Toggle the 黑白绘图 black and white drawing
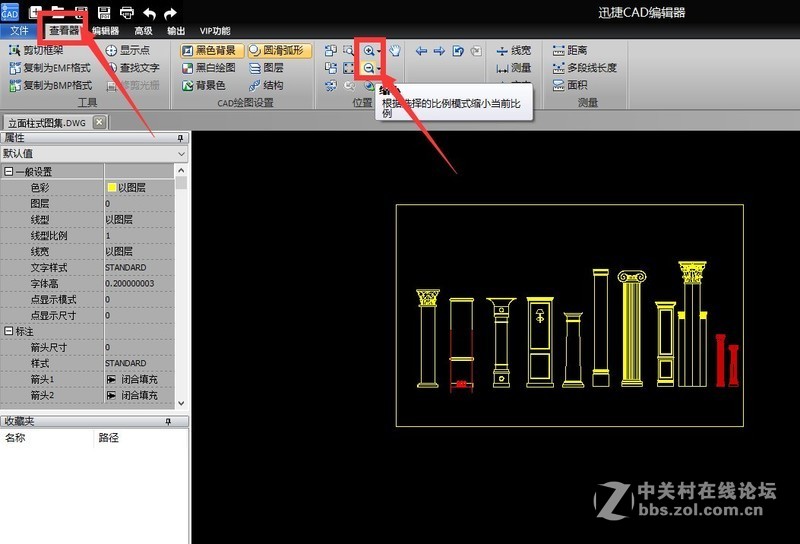 209,67
